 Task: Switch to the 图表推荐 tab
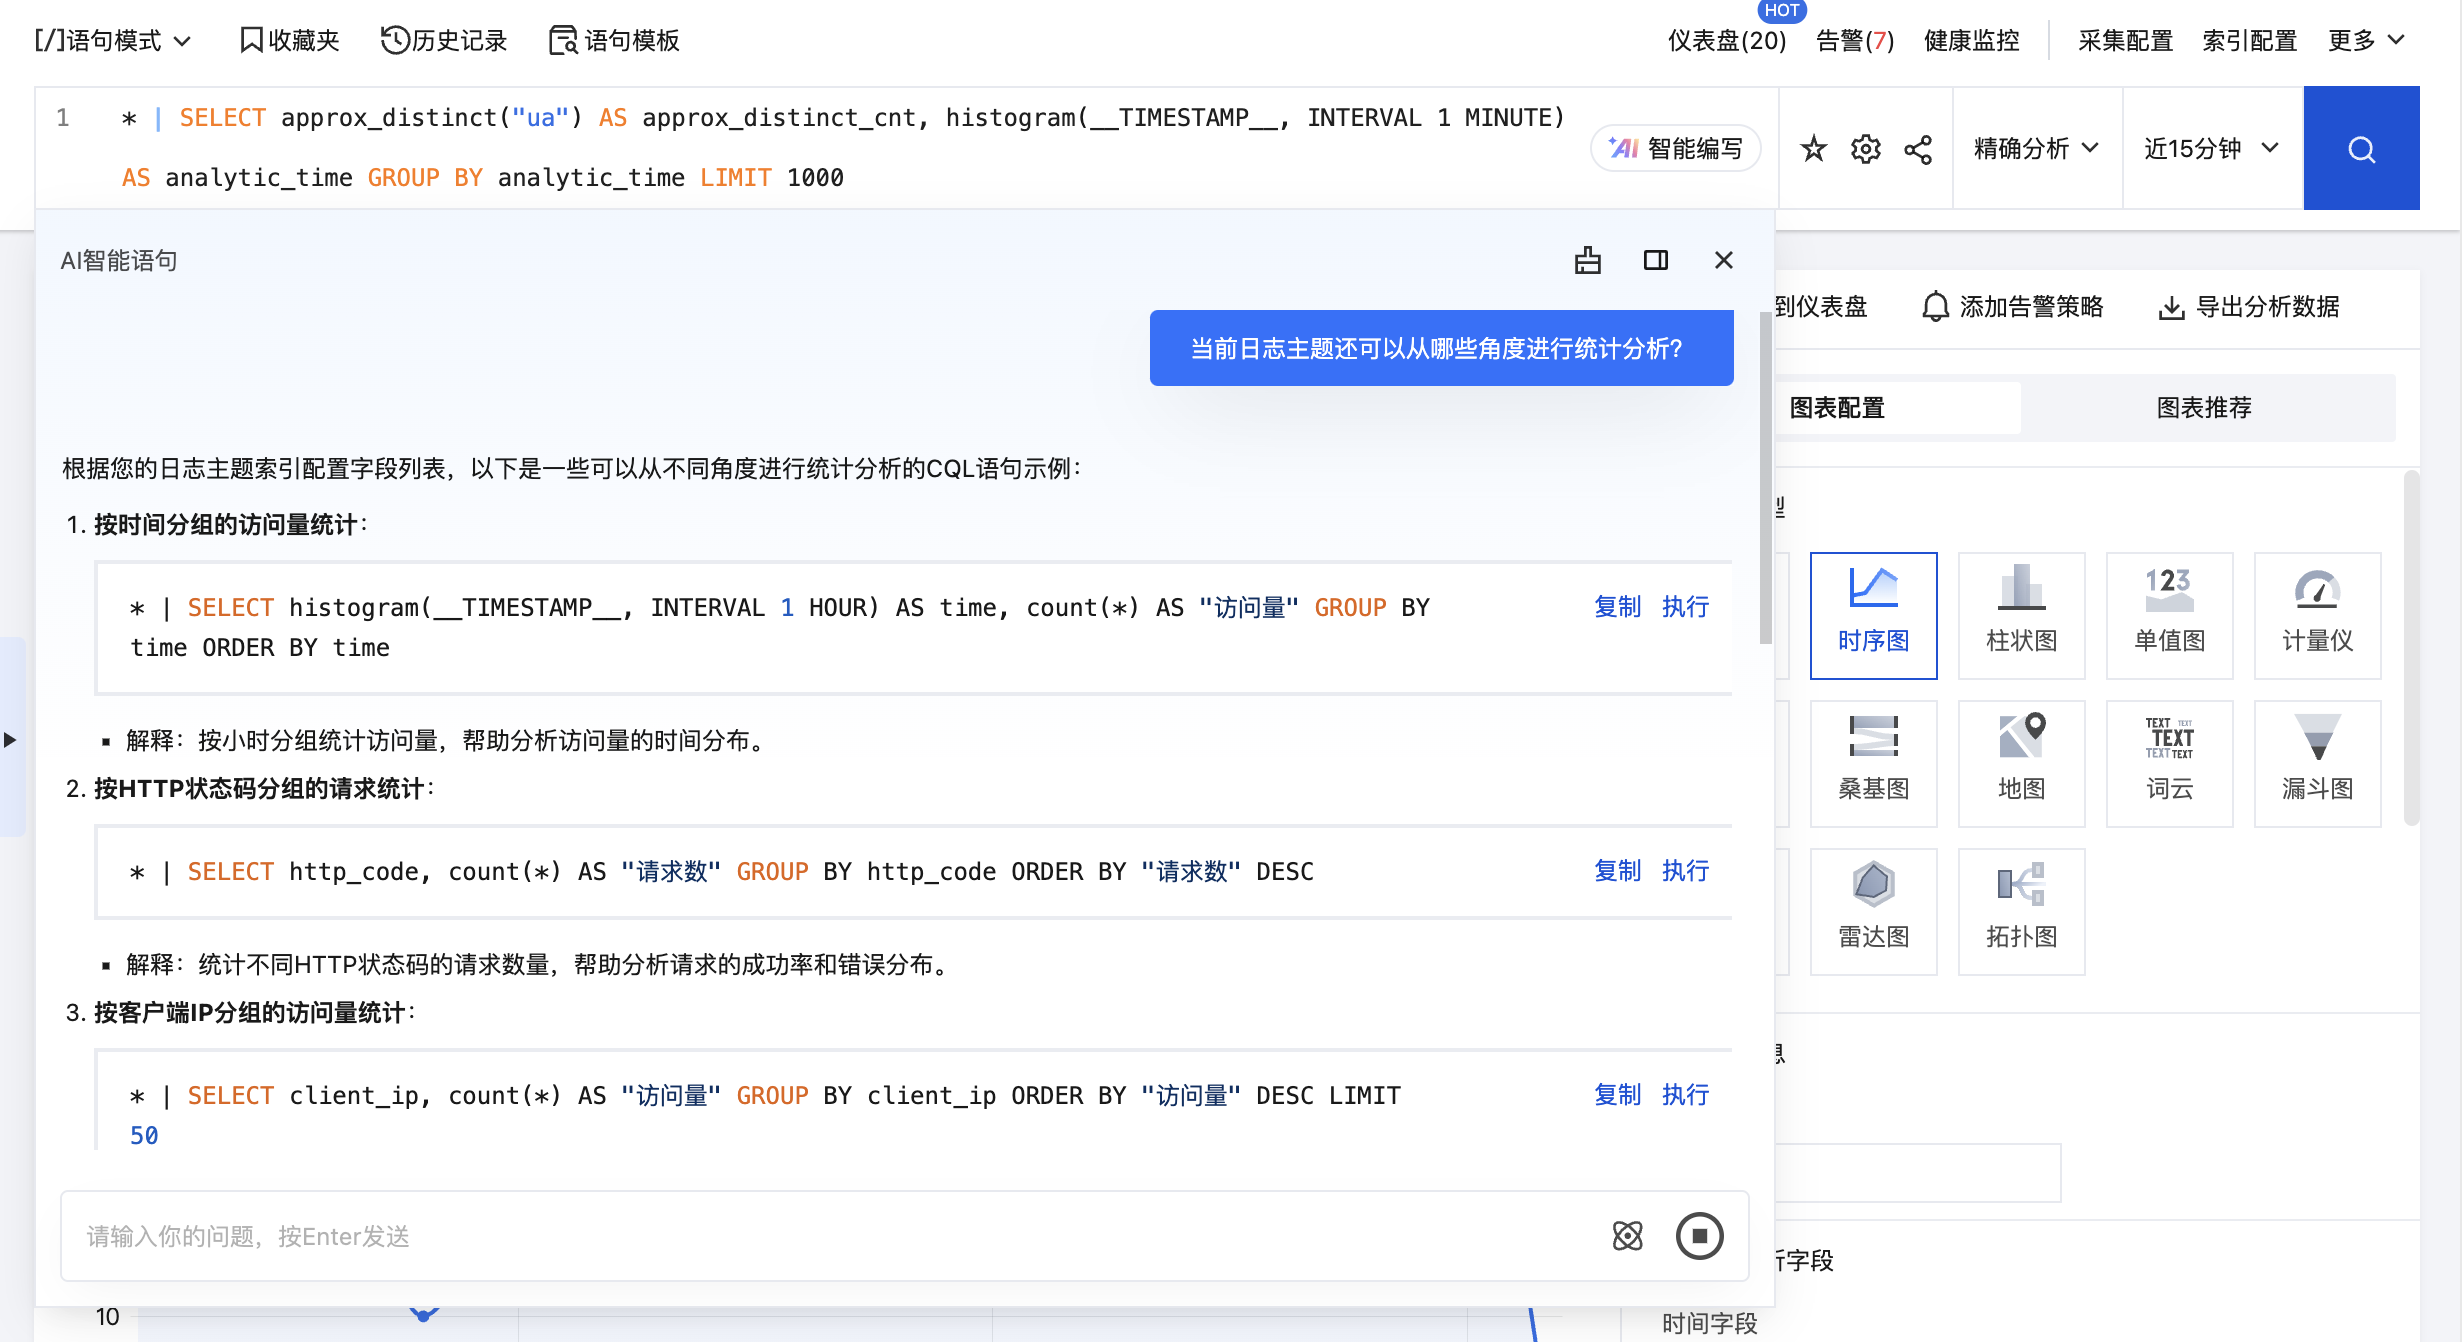(2204, 407)
